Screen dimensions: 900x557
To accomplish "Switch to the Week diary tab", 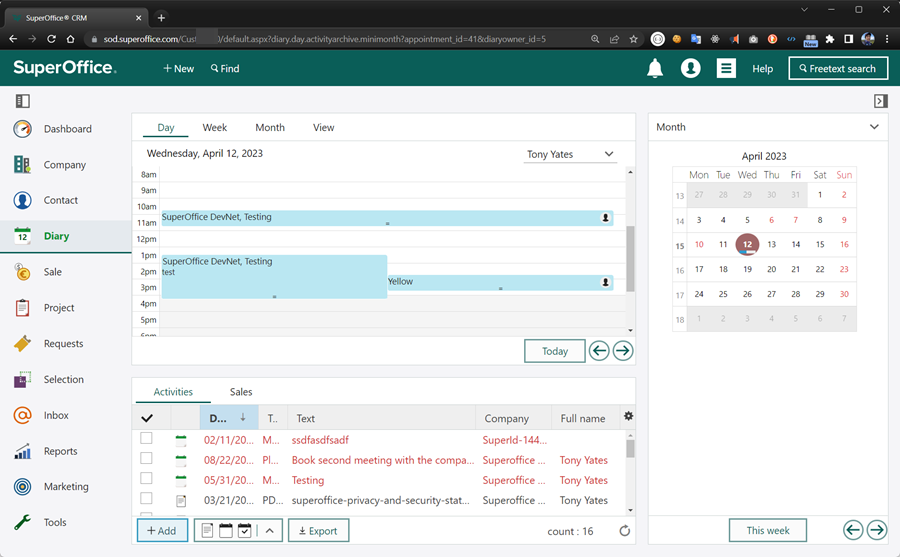I will pyautogui.click(x=214, y=128).
